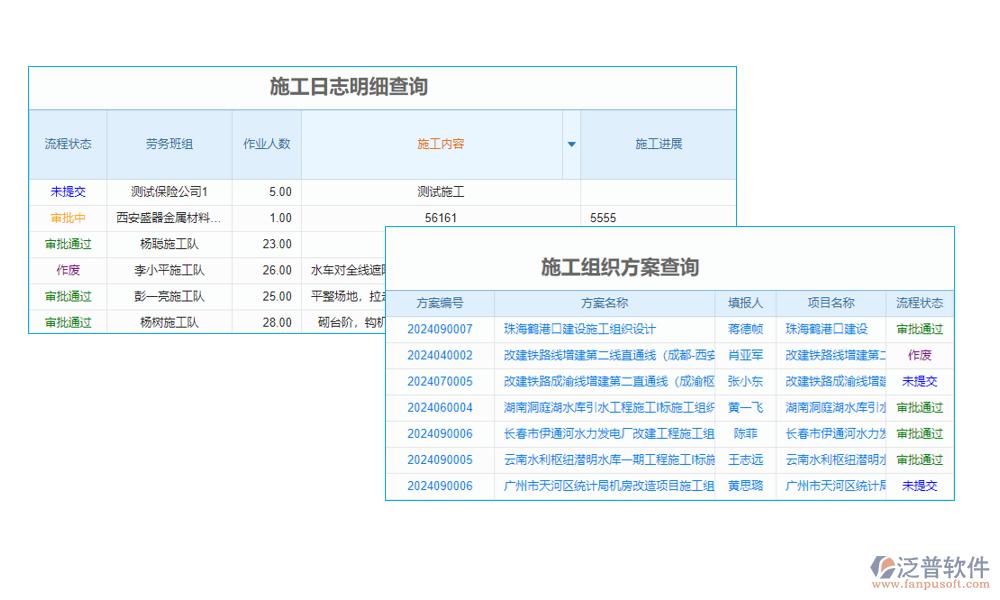Click 未提交 status for 测试保险公司1 row

click(x=67, y=191)
